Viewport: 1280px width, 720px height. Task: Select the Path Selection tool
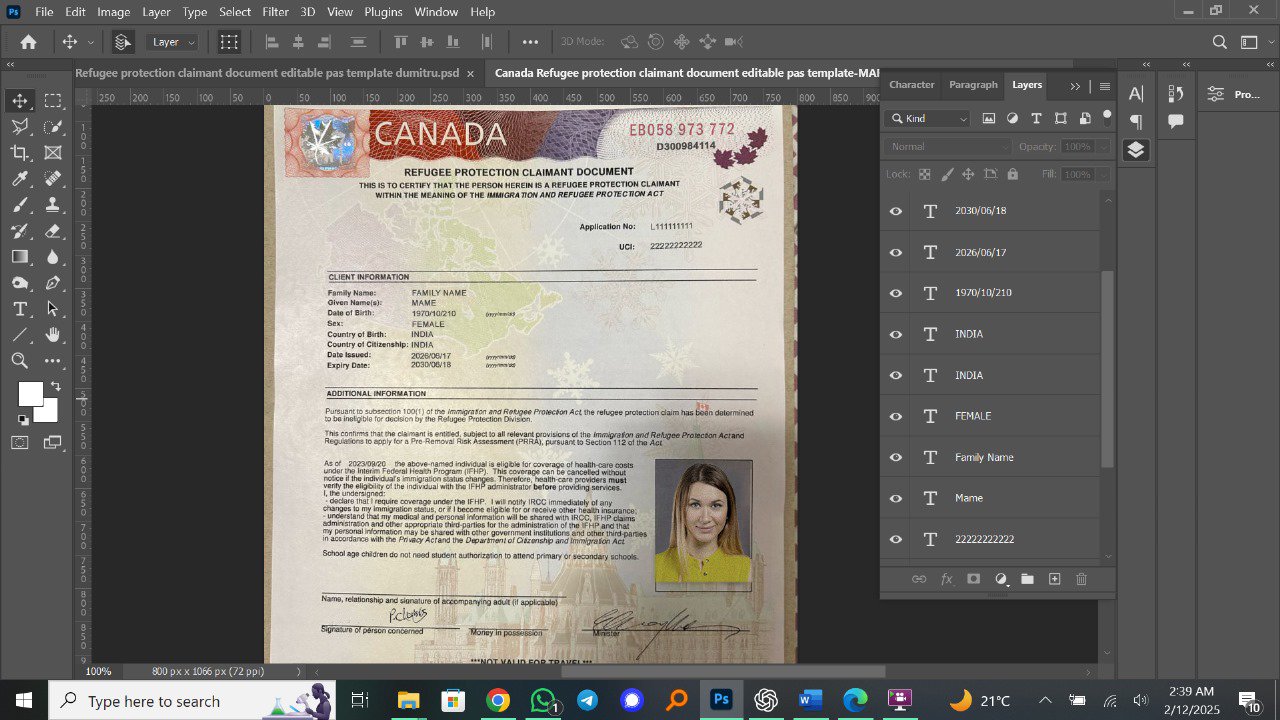[x=53, y=309]
